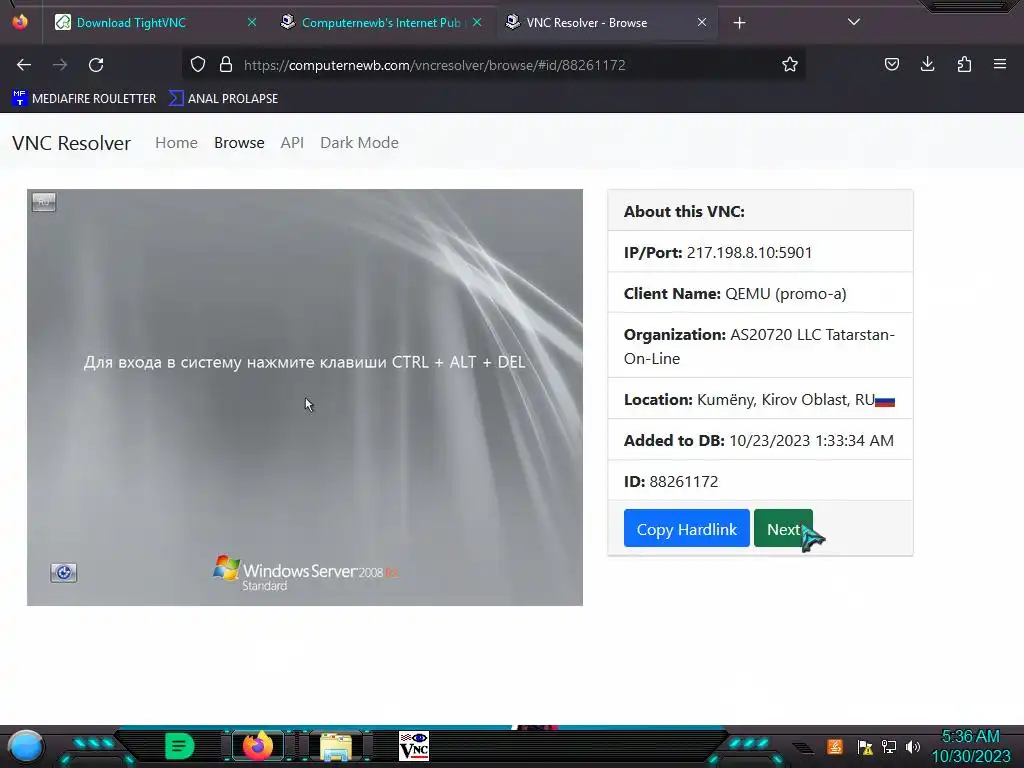Close the Computernewb's Internet Pub tab
Screen dimensions: 1024x768
pyautogui.click(x=477, y=22)
